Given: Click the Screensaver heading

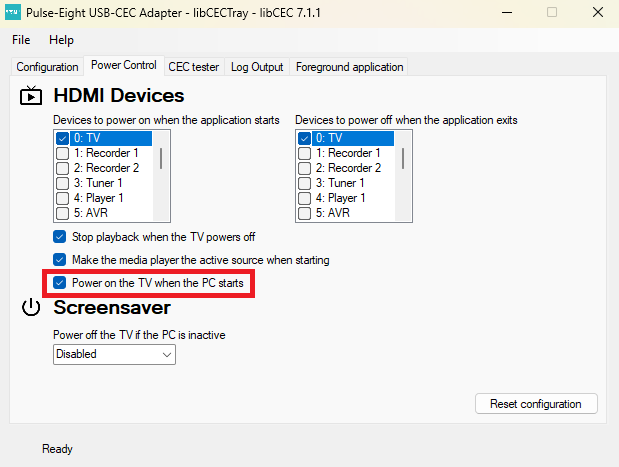Looking at the screenshot, I should point(112,308).
